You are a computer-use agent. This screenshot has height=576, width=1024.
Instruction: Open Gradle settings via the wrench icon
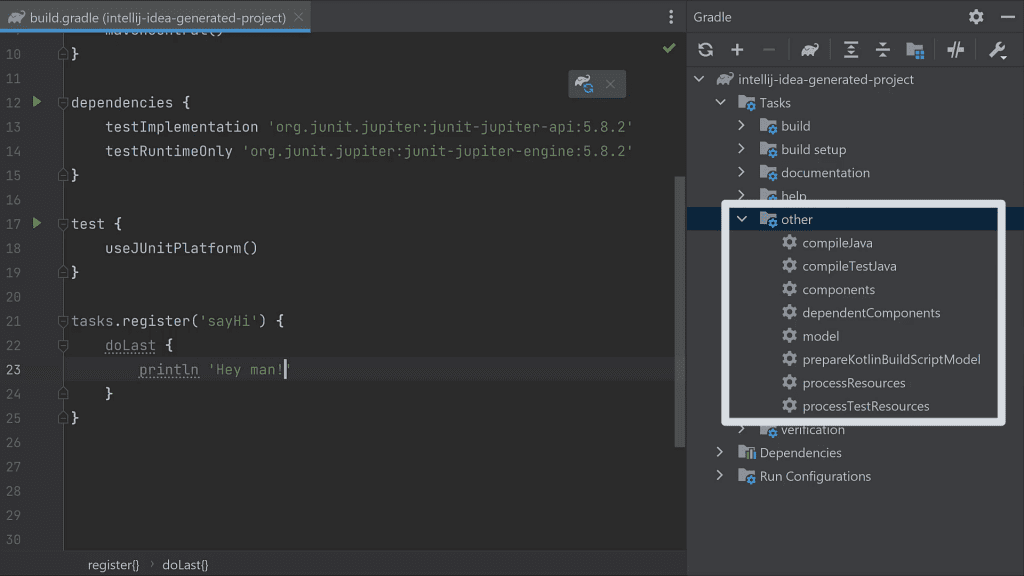[x=997, y=49]
